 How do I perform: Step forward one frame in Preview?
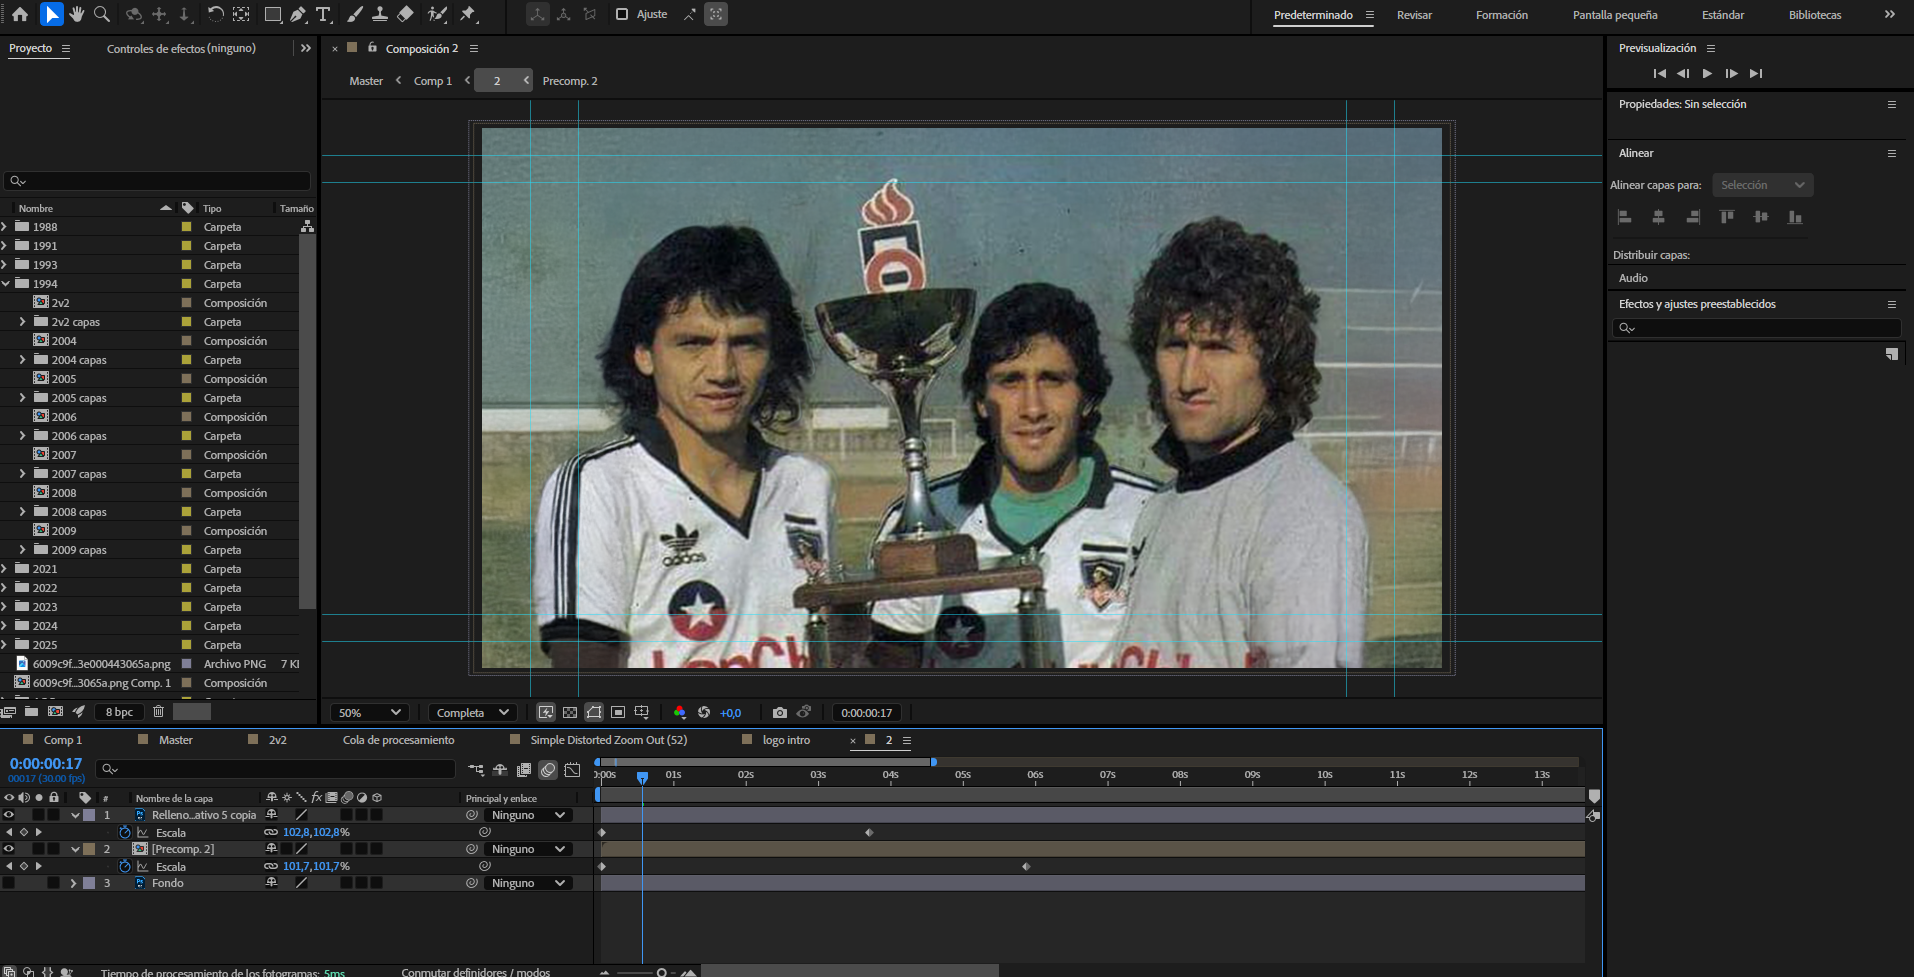click(x=1731, y=73)
